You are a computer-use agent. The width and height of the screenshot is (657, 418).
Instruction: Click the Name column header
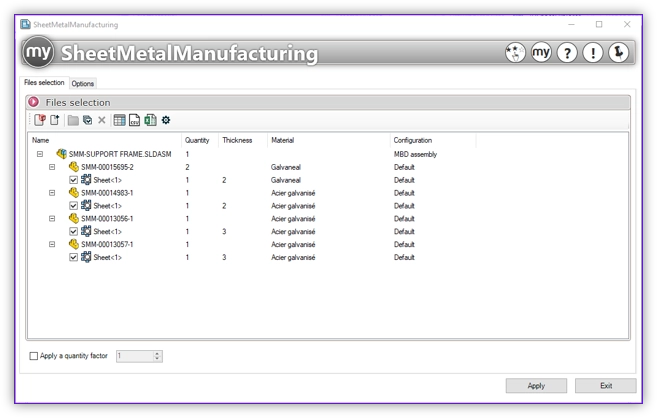click(x=104, y=140)
